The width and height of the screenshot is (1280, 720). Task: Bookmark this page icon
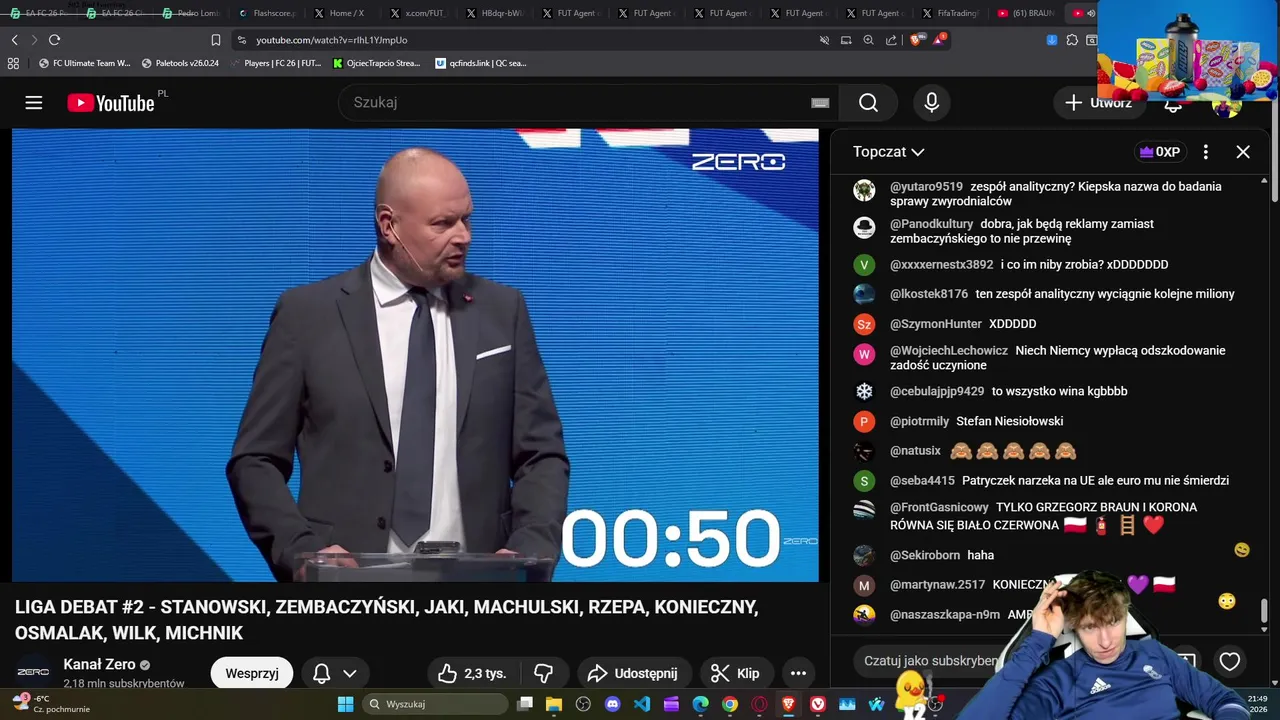(216, 40)
